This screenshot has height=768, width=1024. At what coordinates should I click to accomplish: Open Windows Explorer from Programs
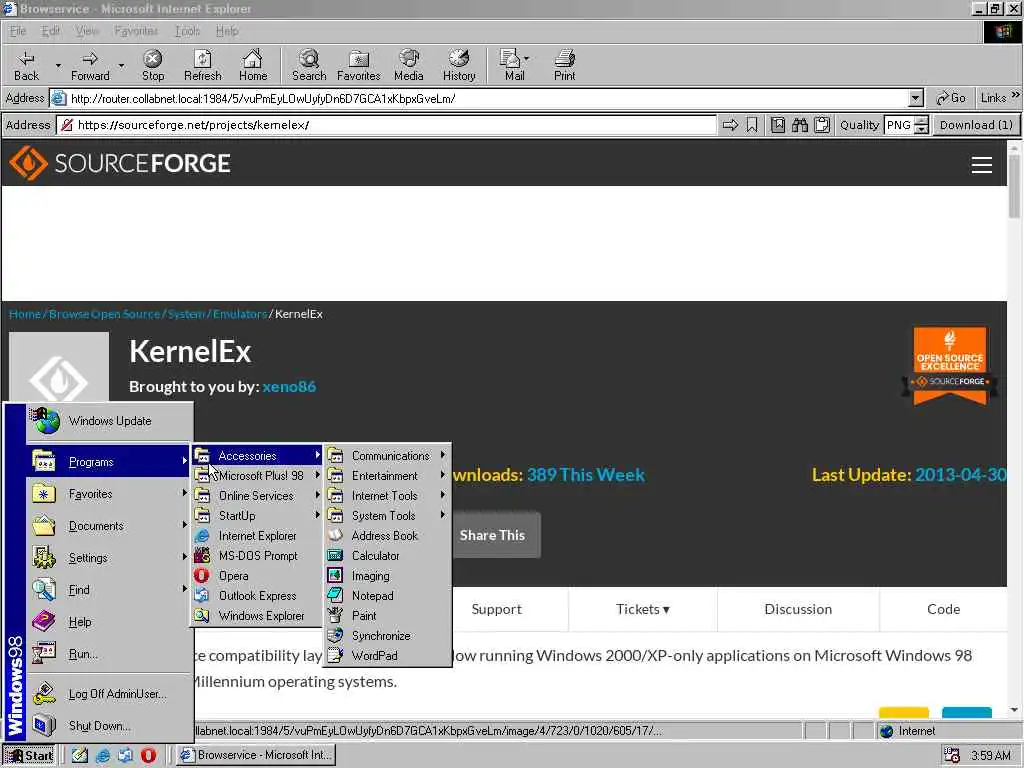(257, 616)
